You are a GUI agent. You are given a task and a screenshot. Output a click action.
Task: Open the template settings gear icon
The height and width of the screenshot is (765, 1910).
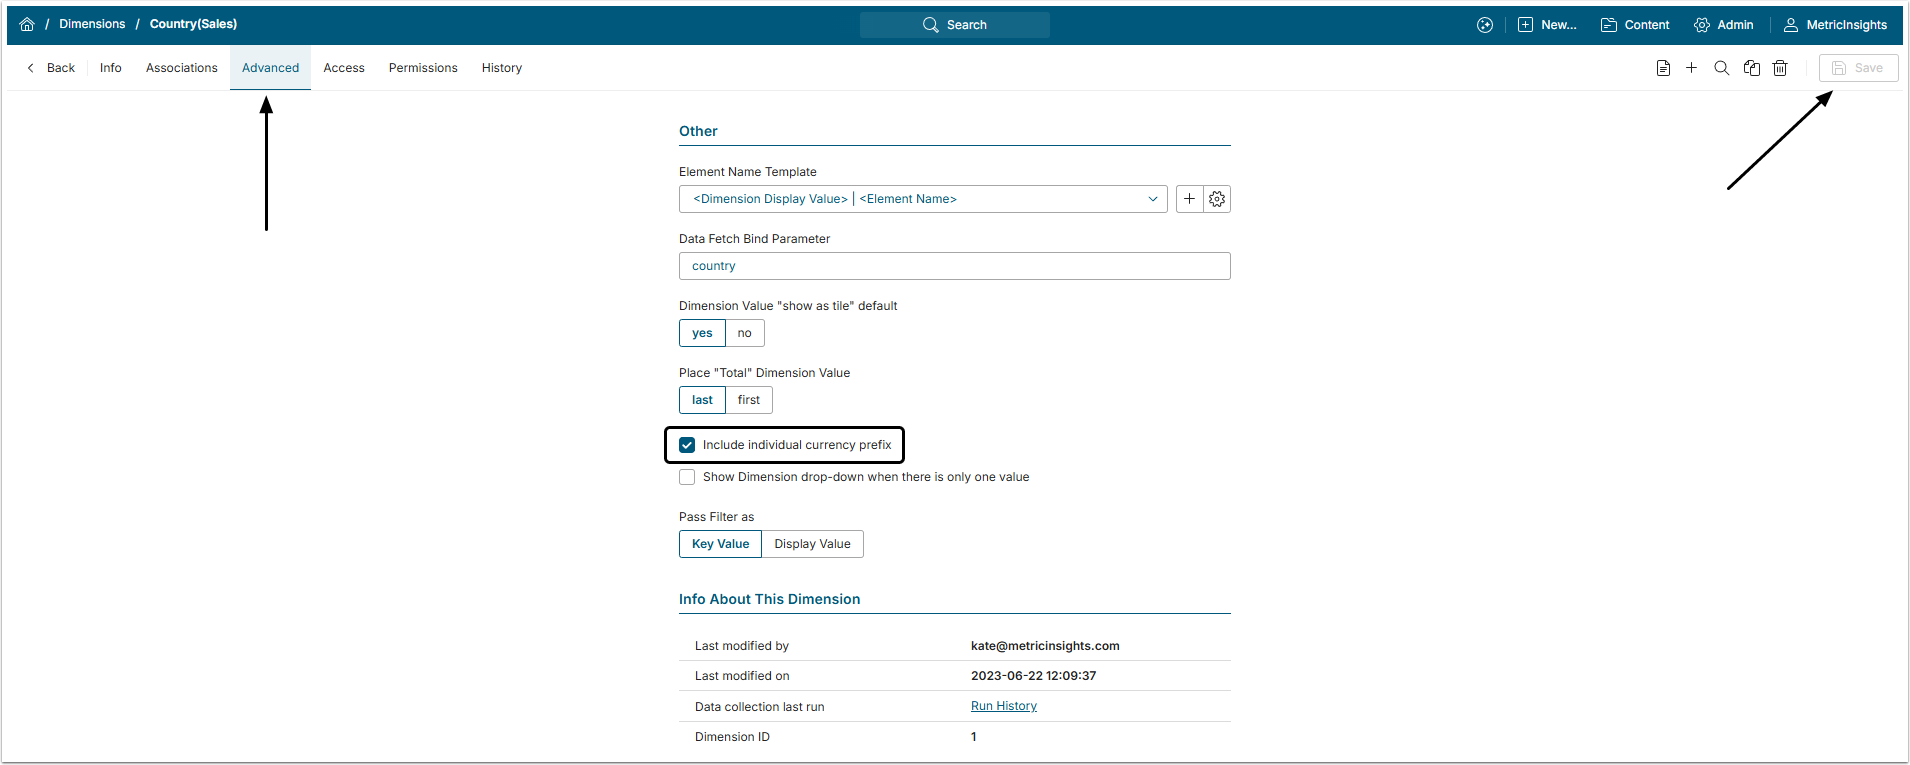pyautogui.click(x=1217, y=199)
